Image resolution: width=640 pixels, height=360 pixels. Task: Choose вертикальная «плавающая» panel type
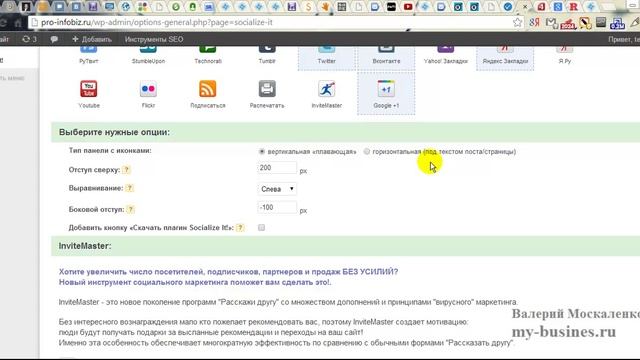262,151
